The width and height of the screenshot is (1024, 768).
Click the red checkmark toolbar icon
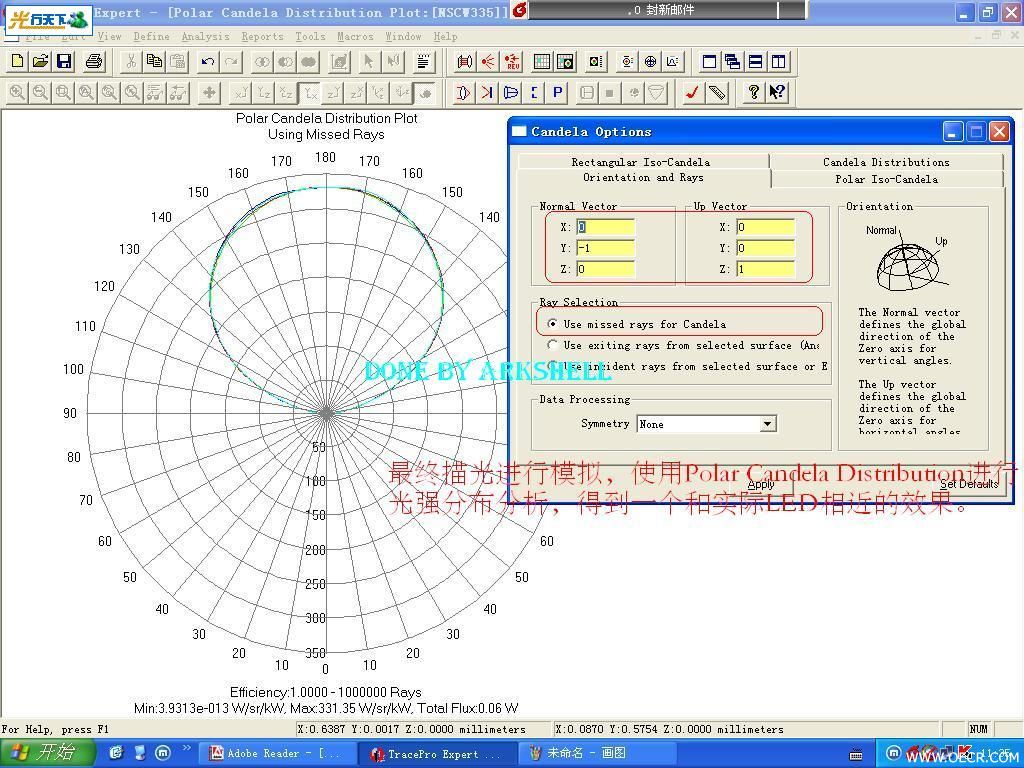(x=692, y=93)
